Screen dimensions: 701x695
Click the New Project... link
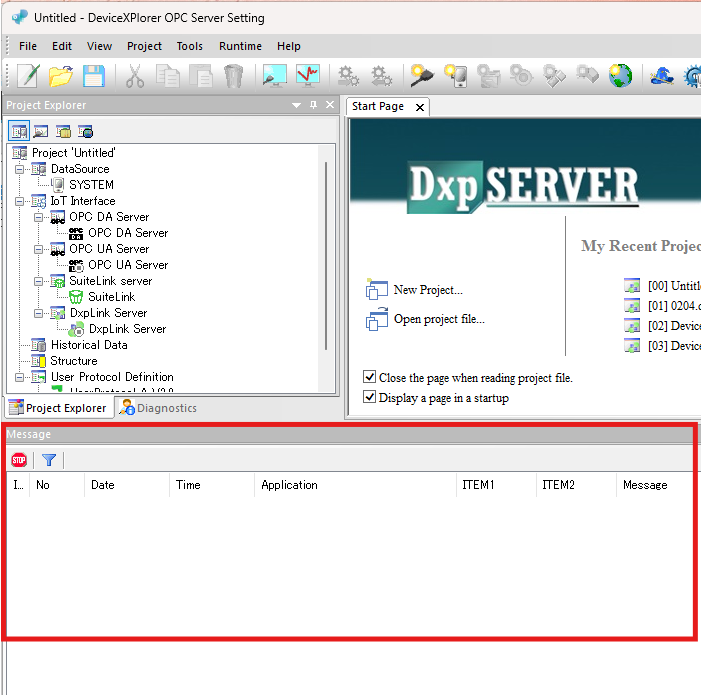click(x=428, y=290)
